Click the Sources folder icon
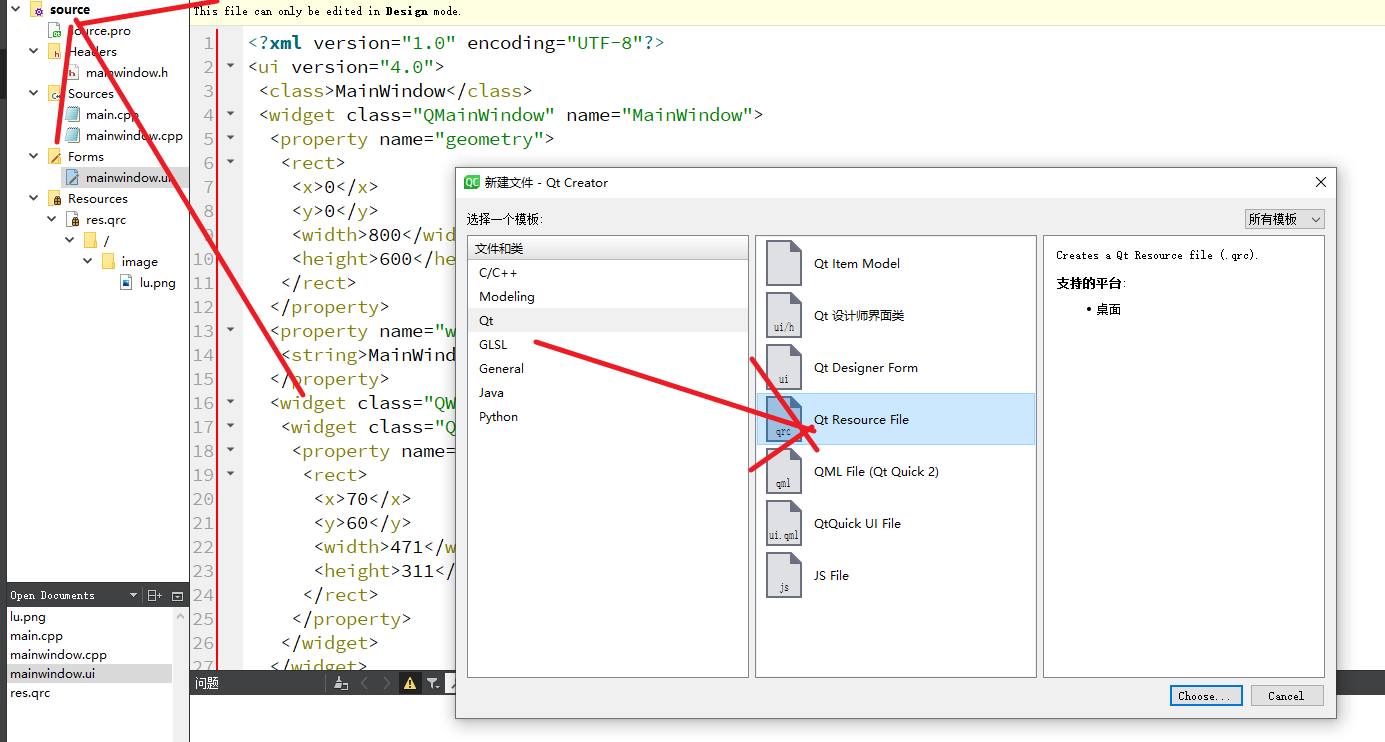This screenshot has height=742, width=1385. pyautogui.click(x=55, y=94)
